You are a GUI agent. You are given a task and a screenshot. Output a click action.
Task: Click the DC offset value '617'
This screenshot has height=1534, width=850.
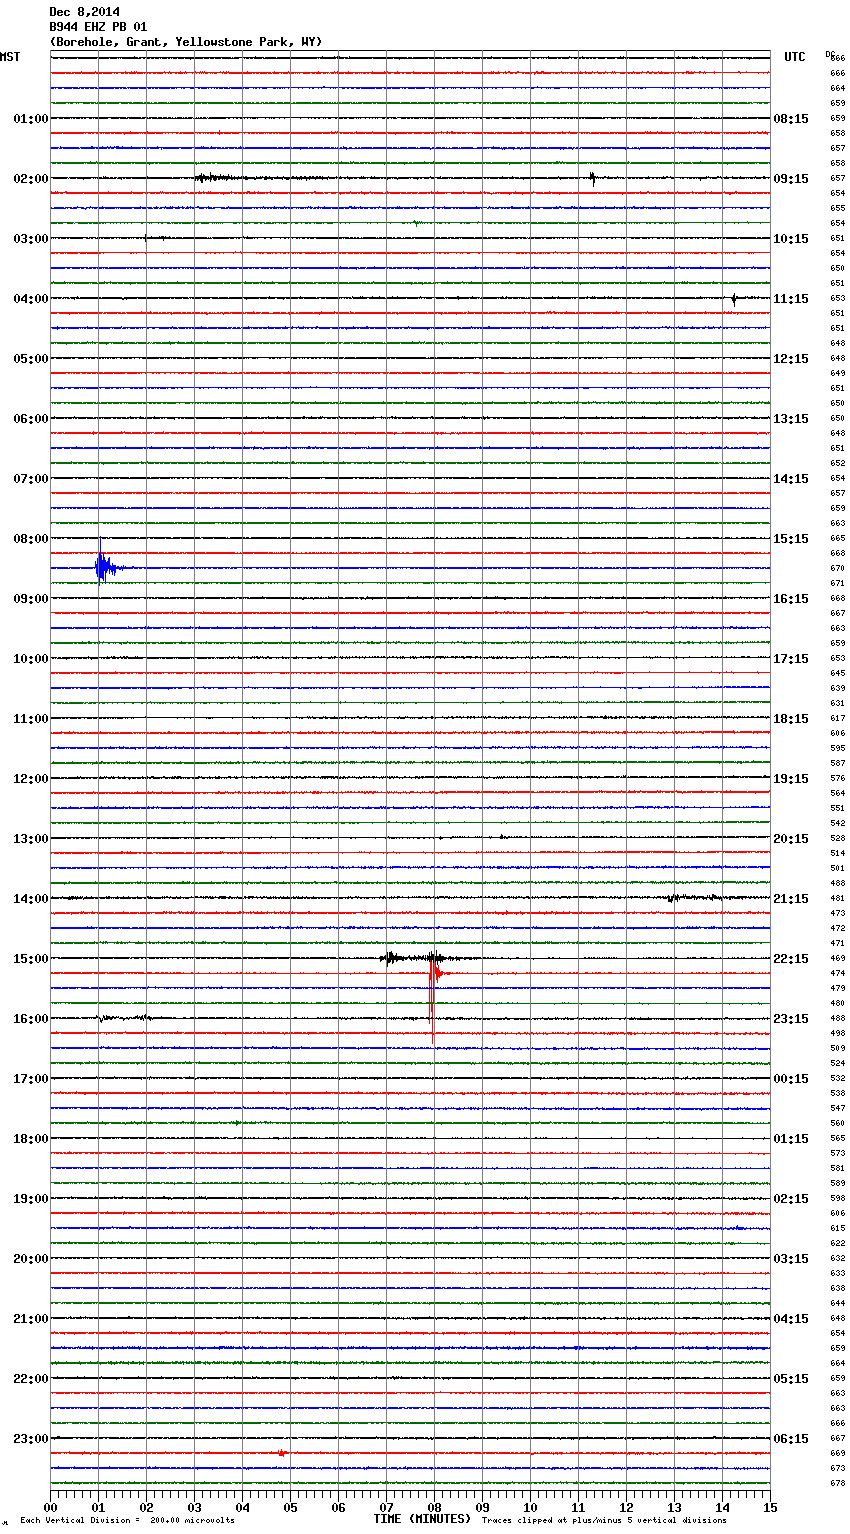838,718
